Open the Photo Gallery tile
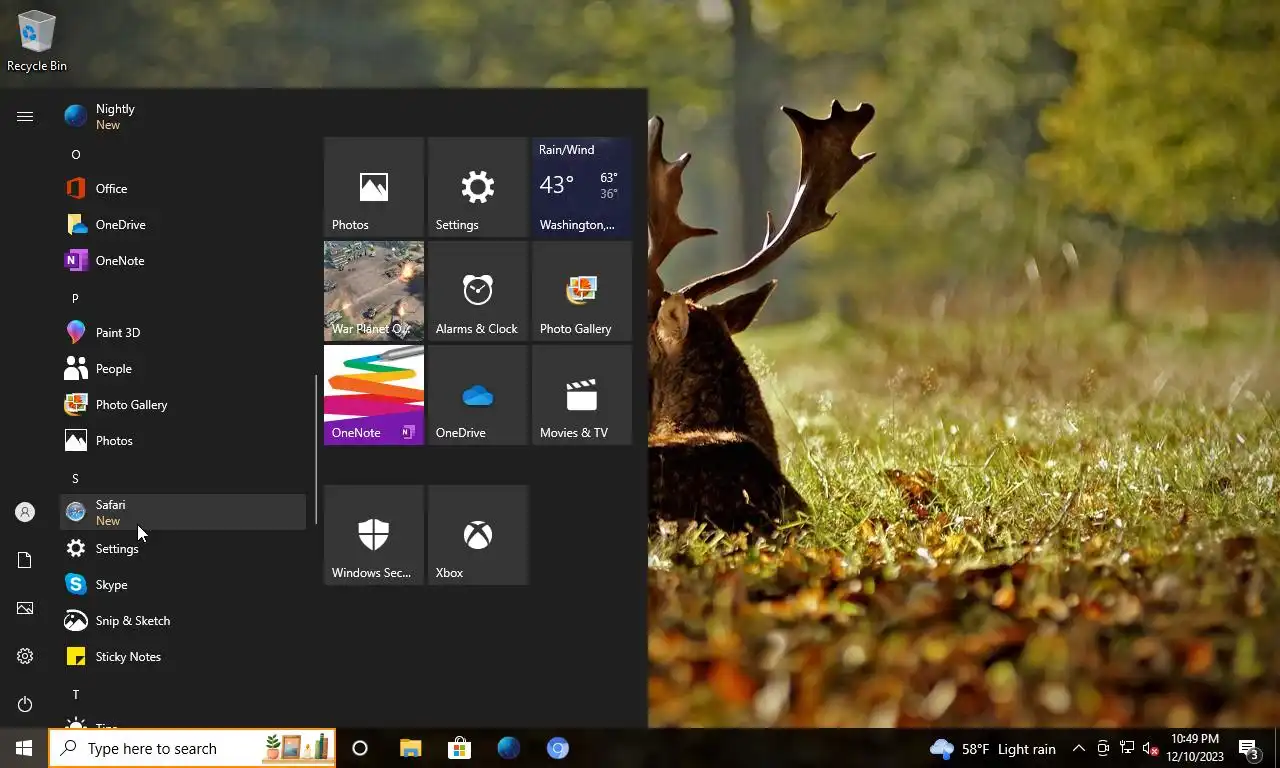This screenshot has width=1280, height=768. pos(582,291)
